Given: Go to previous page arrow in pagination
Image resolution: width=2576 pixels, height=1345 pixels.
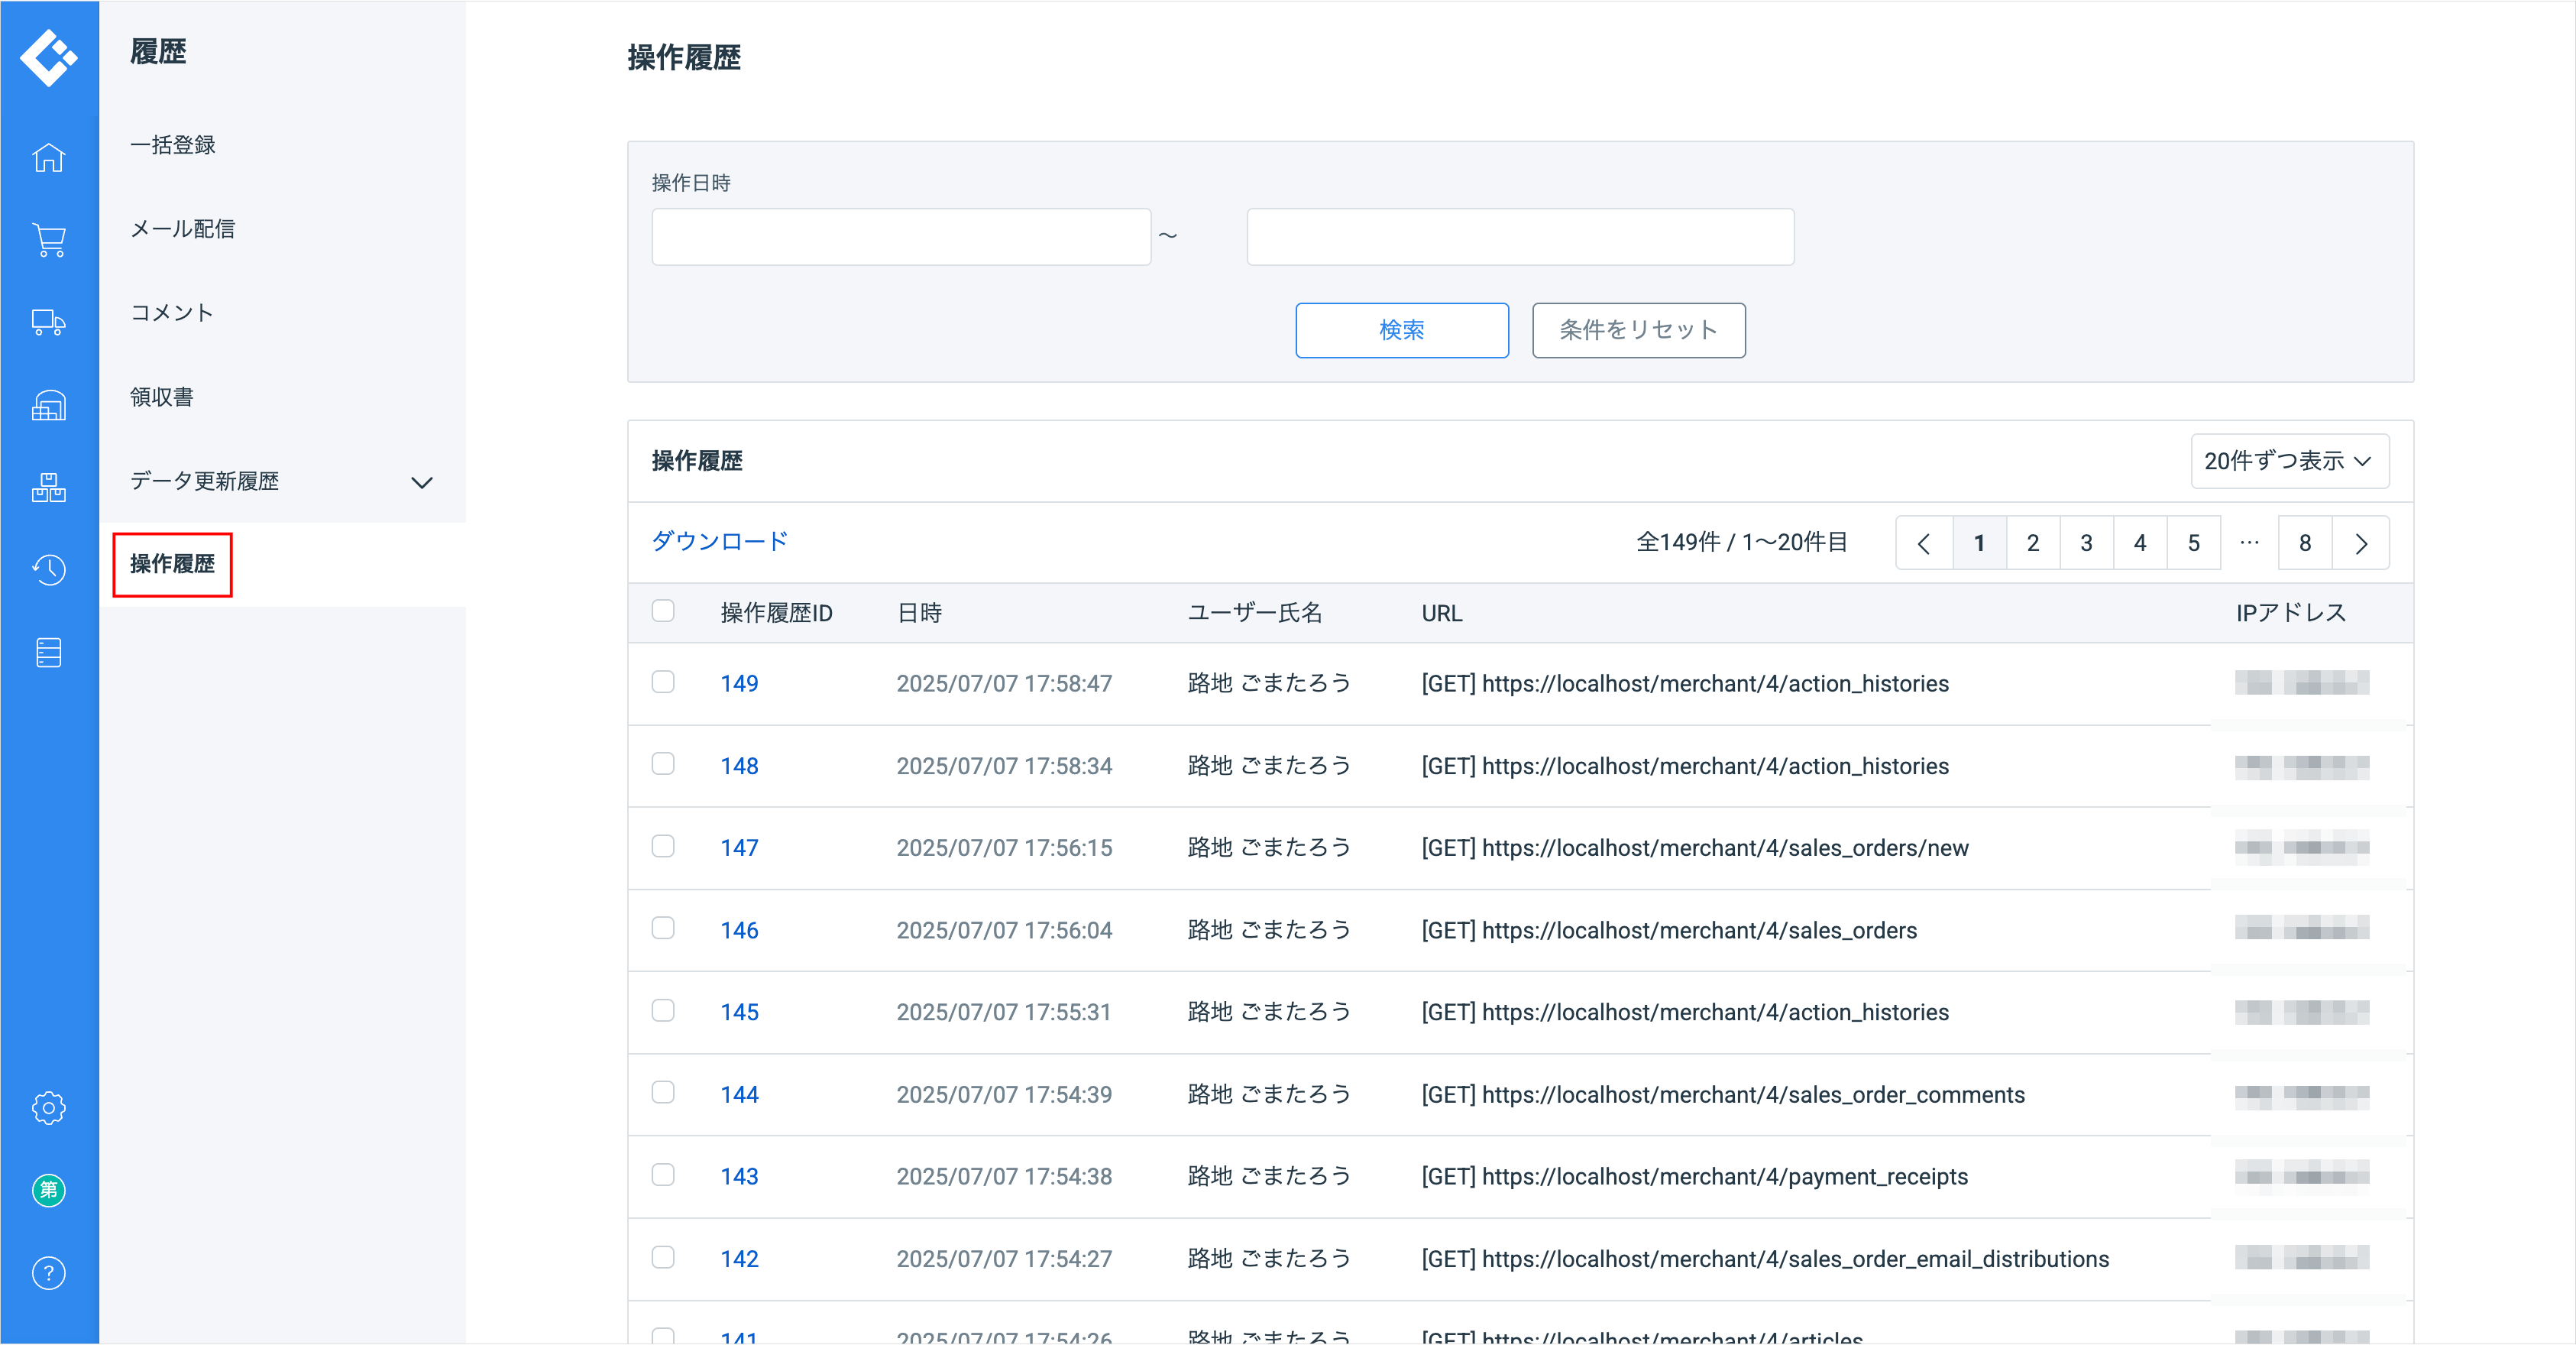Looking at the screenshot, I should point(1924,543).
